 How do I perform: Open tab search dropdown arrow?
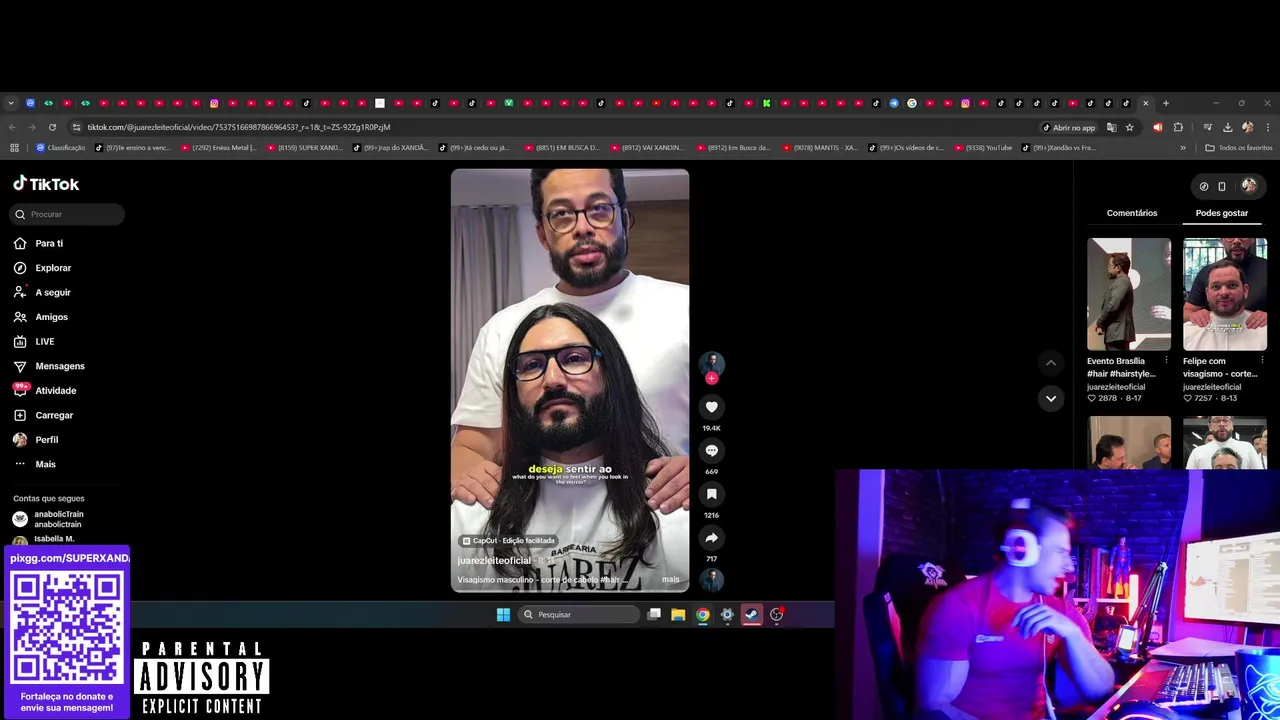(11, 103)
